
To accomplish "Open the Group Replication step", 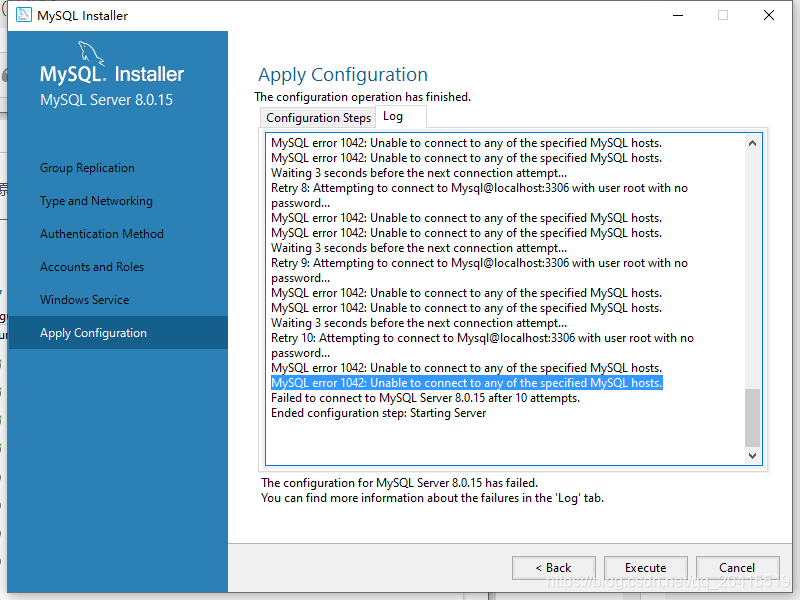I will (87, 168).
